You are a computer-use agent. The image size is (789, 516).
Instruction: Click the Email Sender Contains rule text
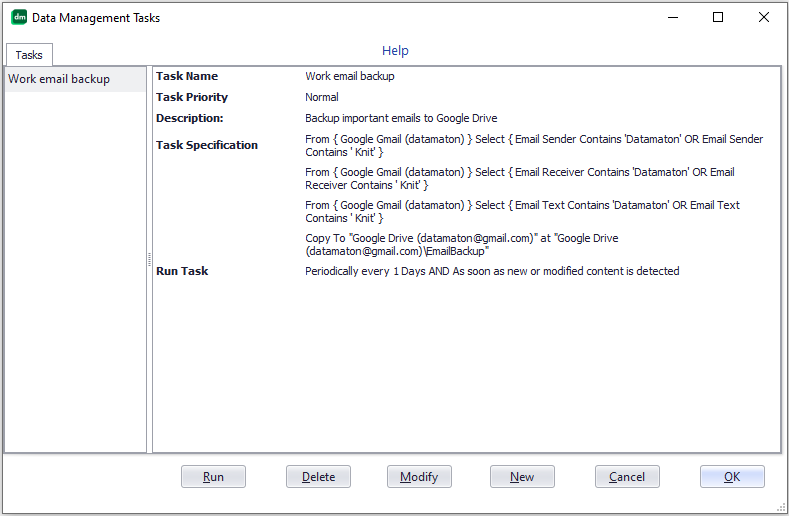point(534,145)
